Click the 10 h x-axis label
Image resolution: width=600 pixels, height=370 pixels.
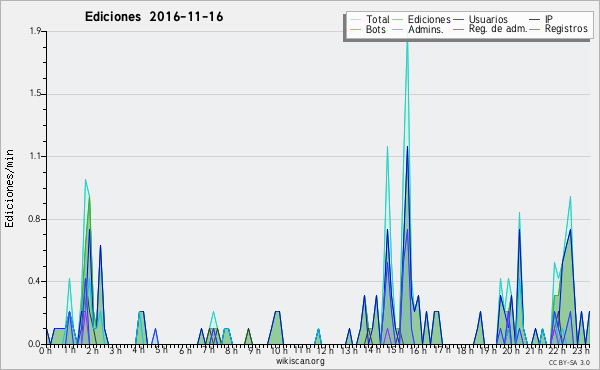(279, 350)
